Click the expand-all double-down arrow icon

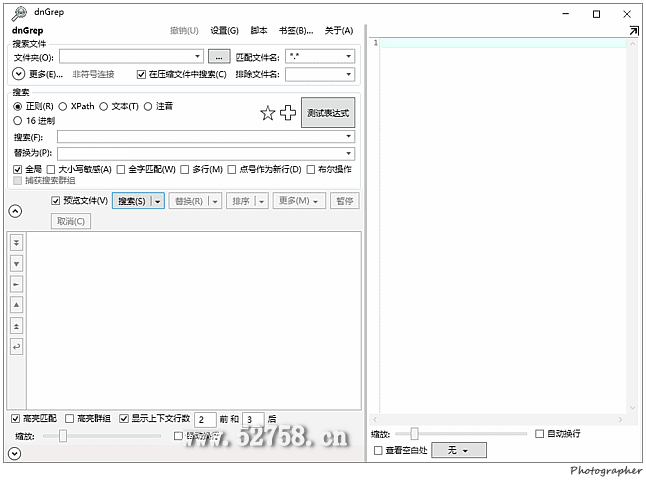pyautogui.click(x=16, y=243)
